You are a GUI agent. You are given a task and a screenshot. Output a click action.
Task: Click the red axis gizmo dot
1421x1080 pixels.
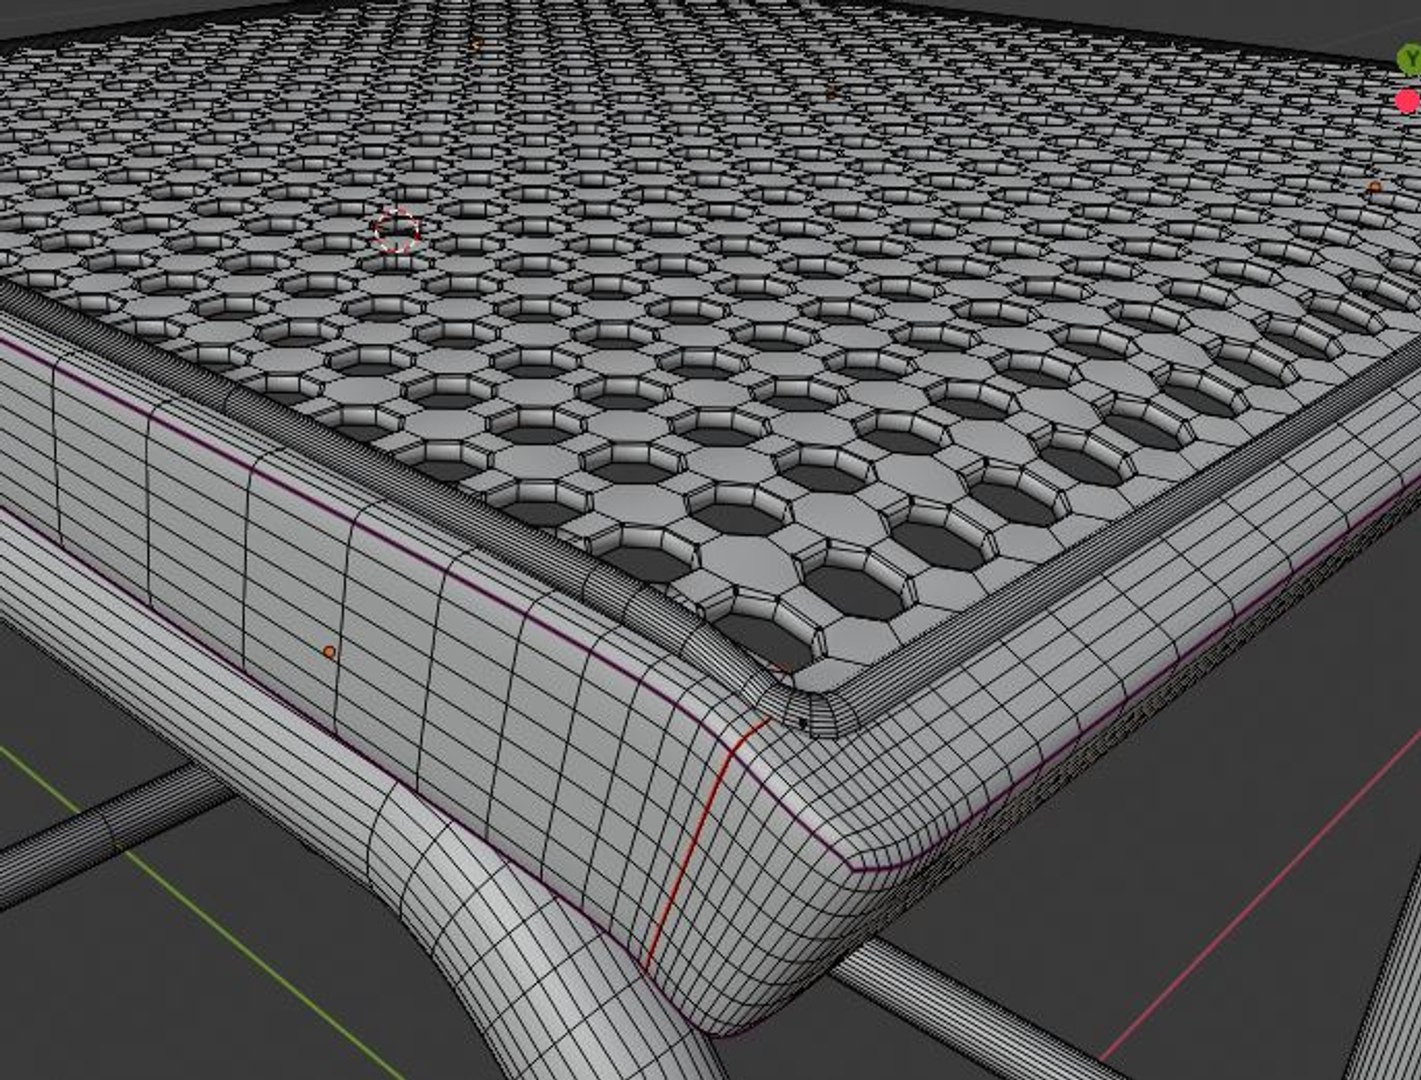1408,100
